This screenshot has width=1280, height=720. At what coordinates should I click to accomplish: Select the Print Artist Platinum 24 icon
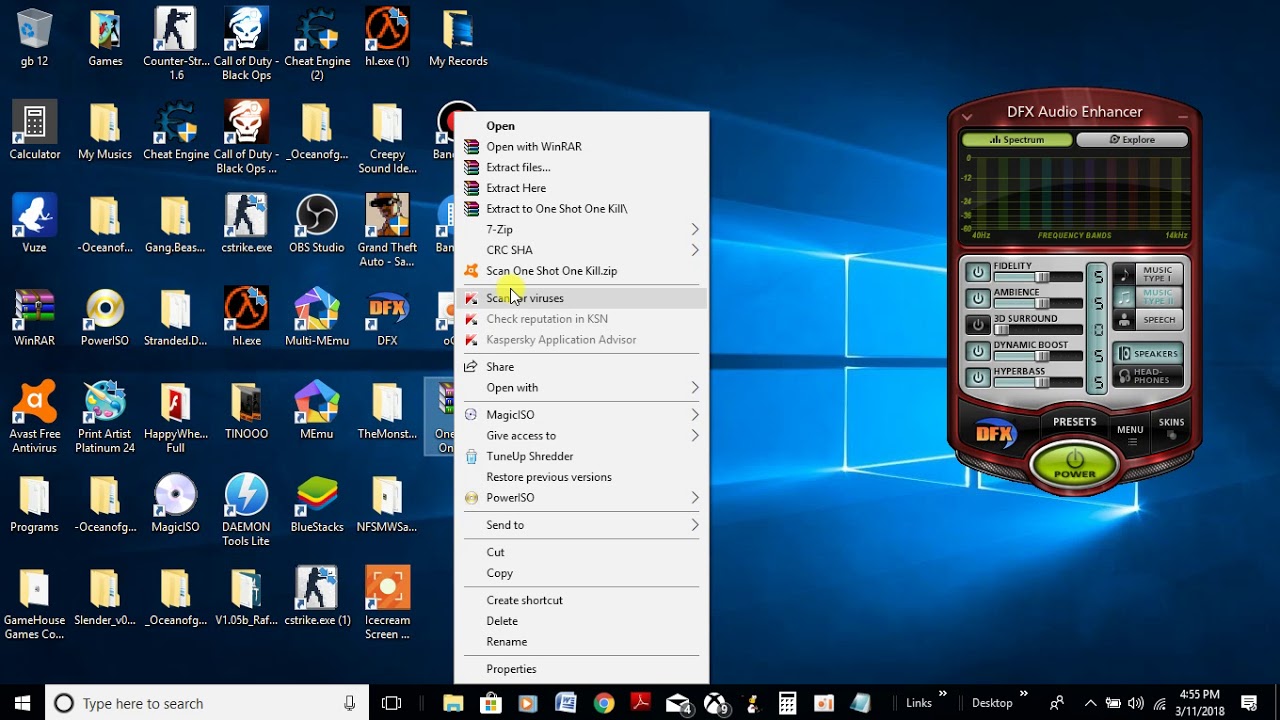coord(105,418)
